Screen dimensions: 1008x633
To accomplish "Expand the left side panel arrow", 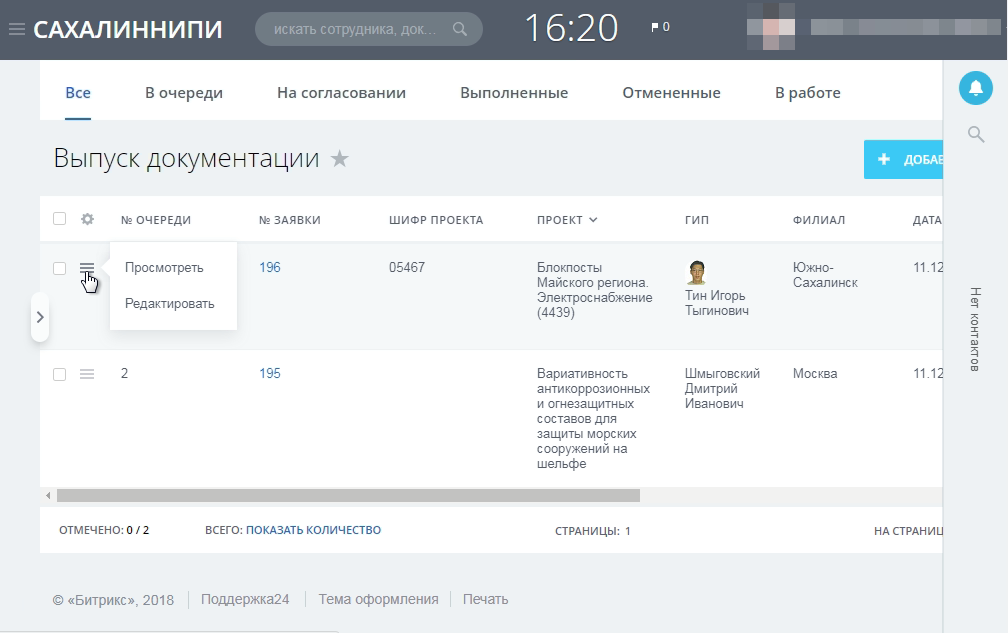I will (39, 317).
